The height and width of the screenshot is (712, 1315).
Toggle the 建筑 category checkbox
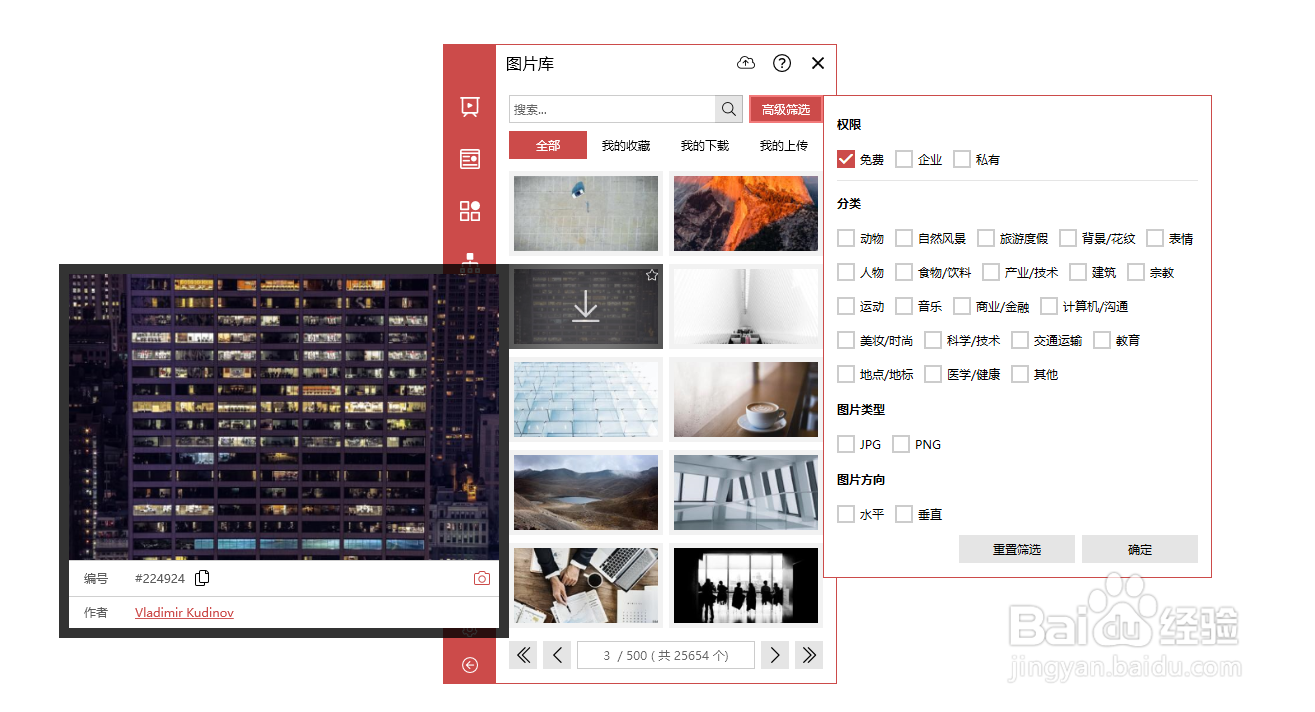tap(1078, 272)
